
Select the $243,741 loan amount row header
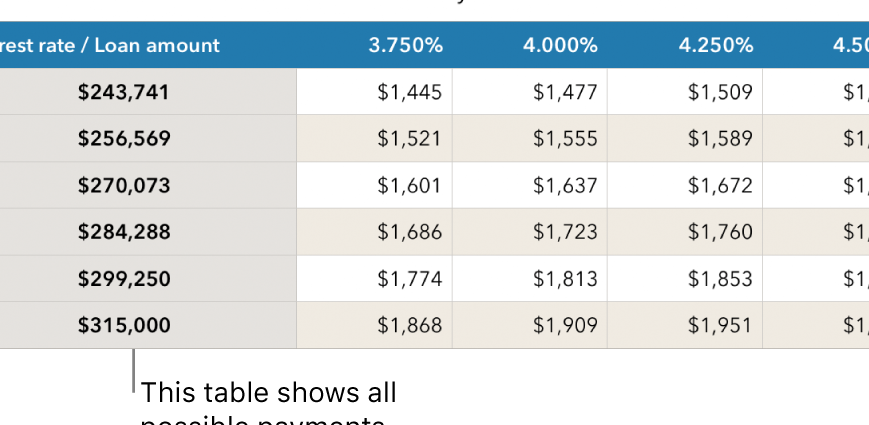click(124, 92)
